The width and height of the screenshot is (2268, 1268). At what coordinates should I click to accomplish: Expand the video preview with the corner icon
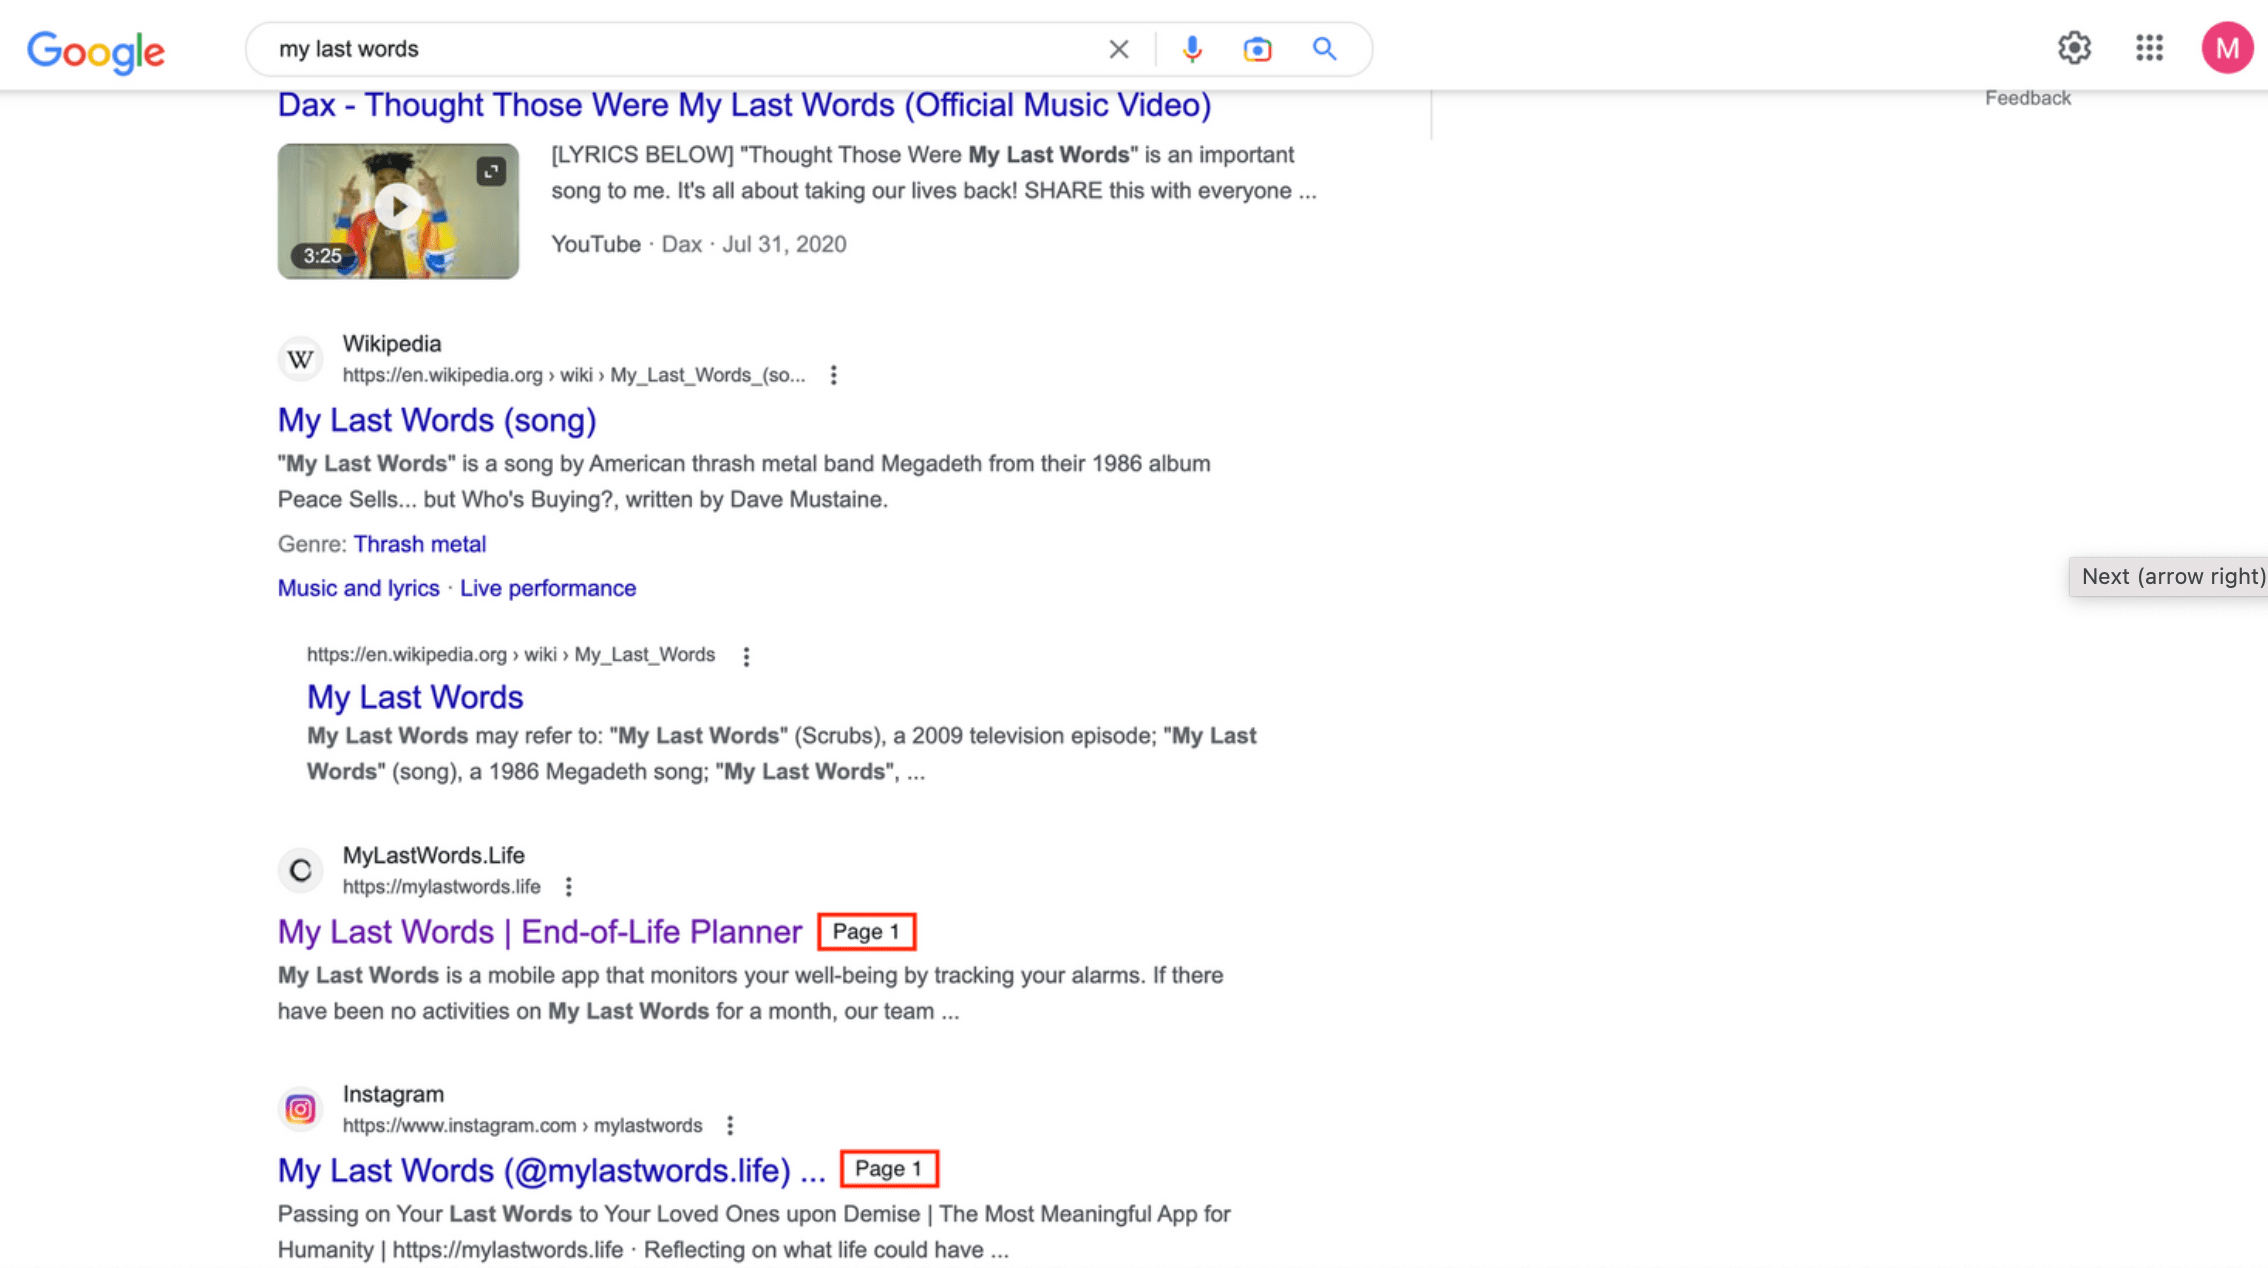tap(491, 172)
